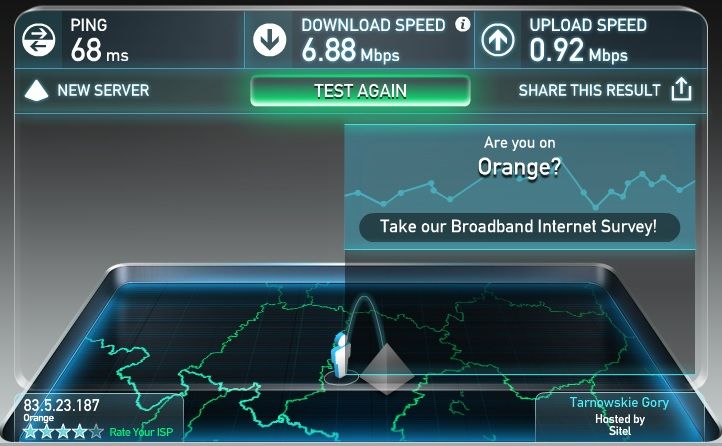Rate ISP with third star

(63, 431)
